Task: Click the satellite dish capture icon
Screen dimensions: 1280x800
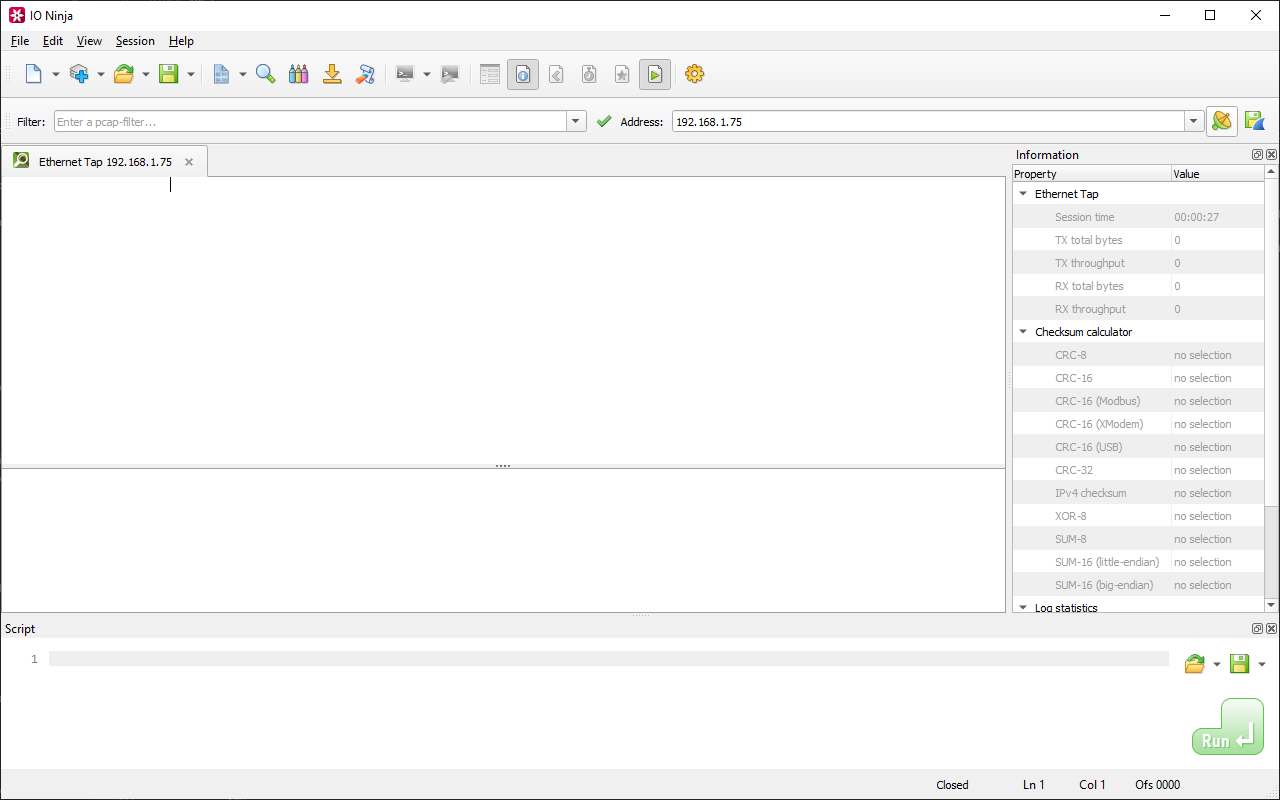Action: pyautogui.click(x=1221, y=121)
